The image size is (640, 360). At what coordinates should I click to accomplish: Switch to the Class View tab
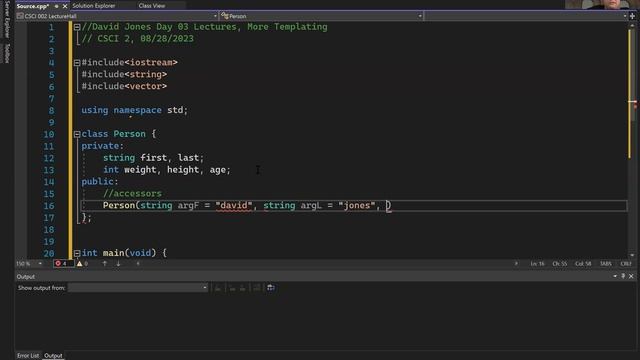click(152, 6)
